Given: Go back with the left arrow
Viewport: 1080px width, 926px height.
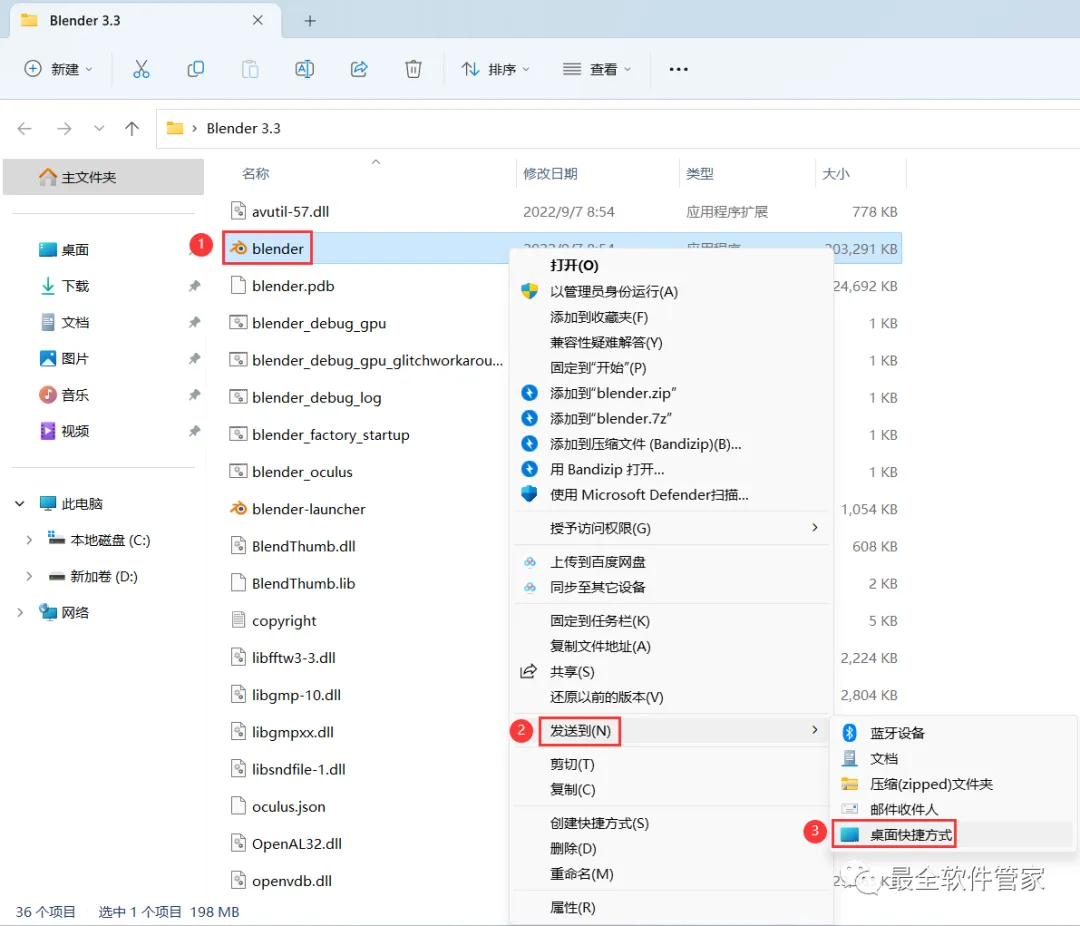Looking at the screenshot, I should [25, 128].
